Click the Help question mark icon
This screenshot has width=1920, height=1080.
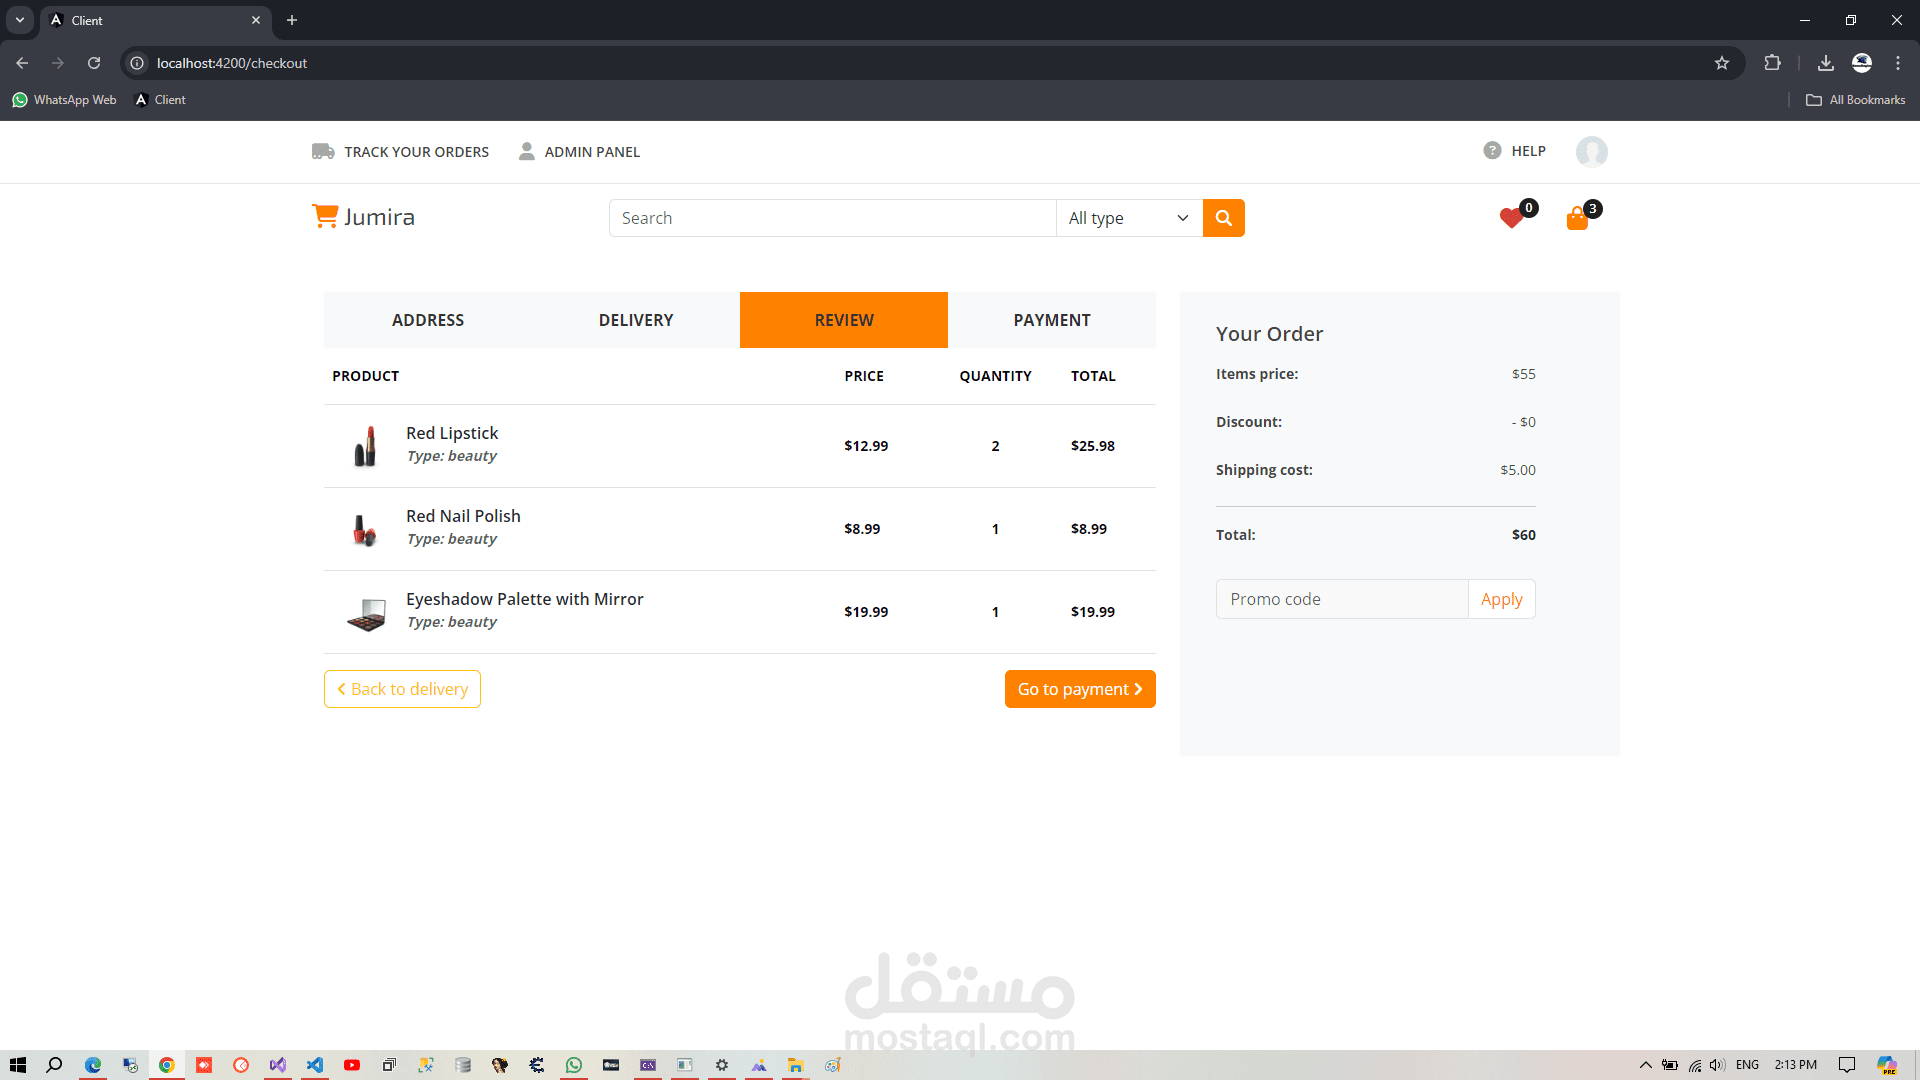pyautogui.click(x=1492, y=151)
